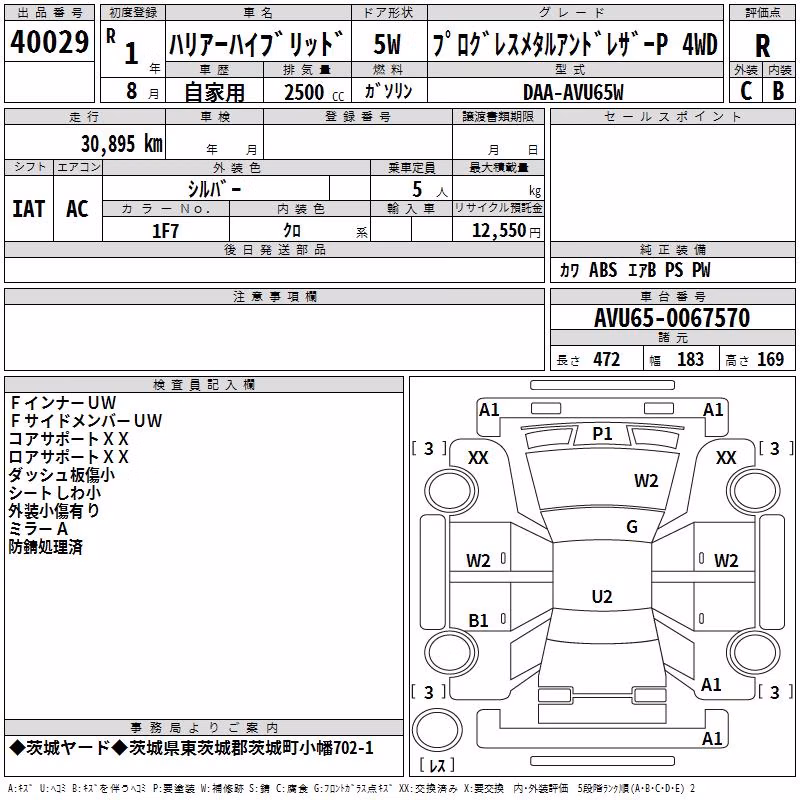Click U2 mark on roof diagram
800x800 pixels.
[x=602, y=597]
